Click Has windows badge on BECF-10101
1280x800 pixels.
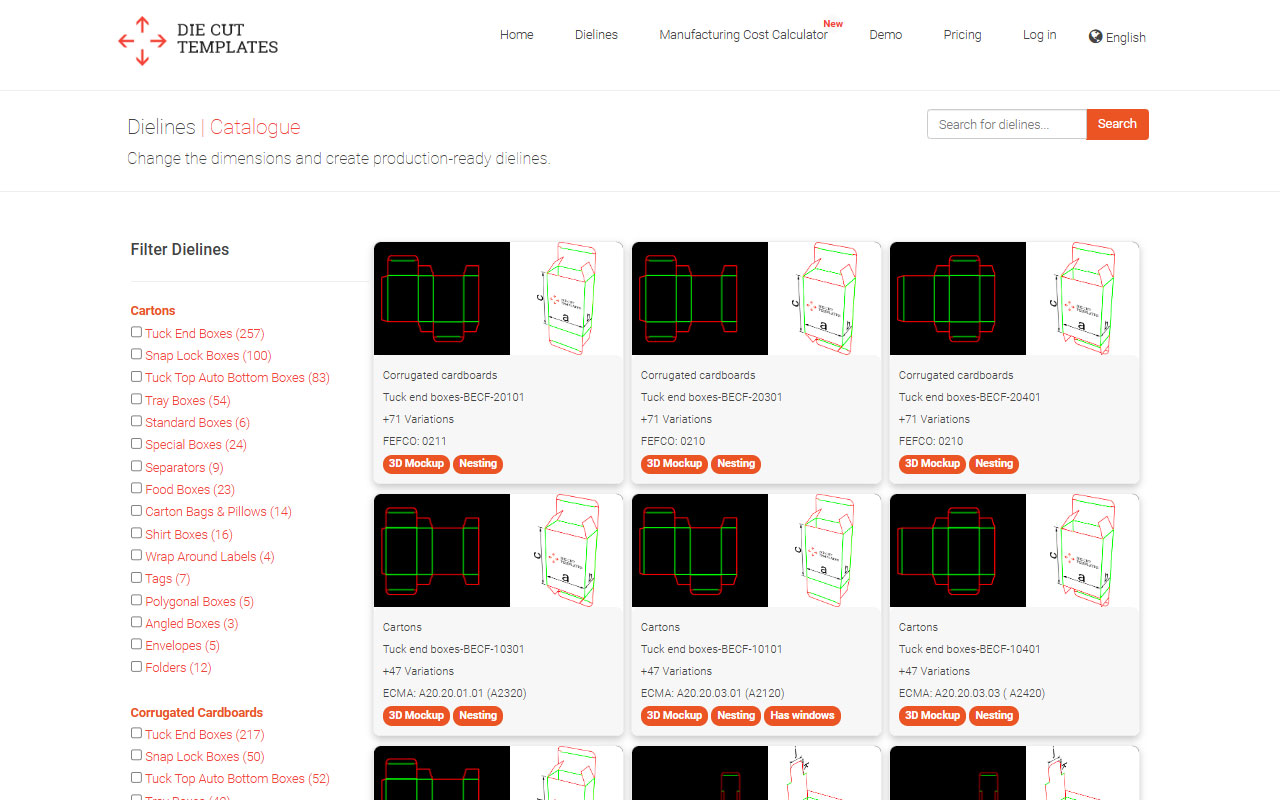coord(803,716)
